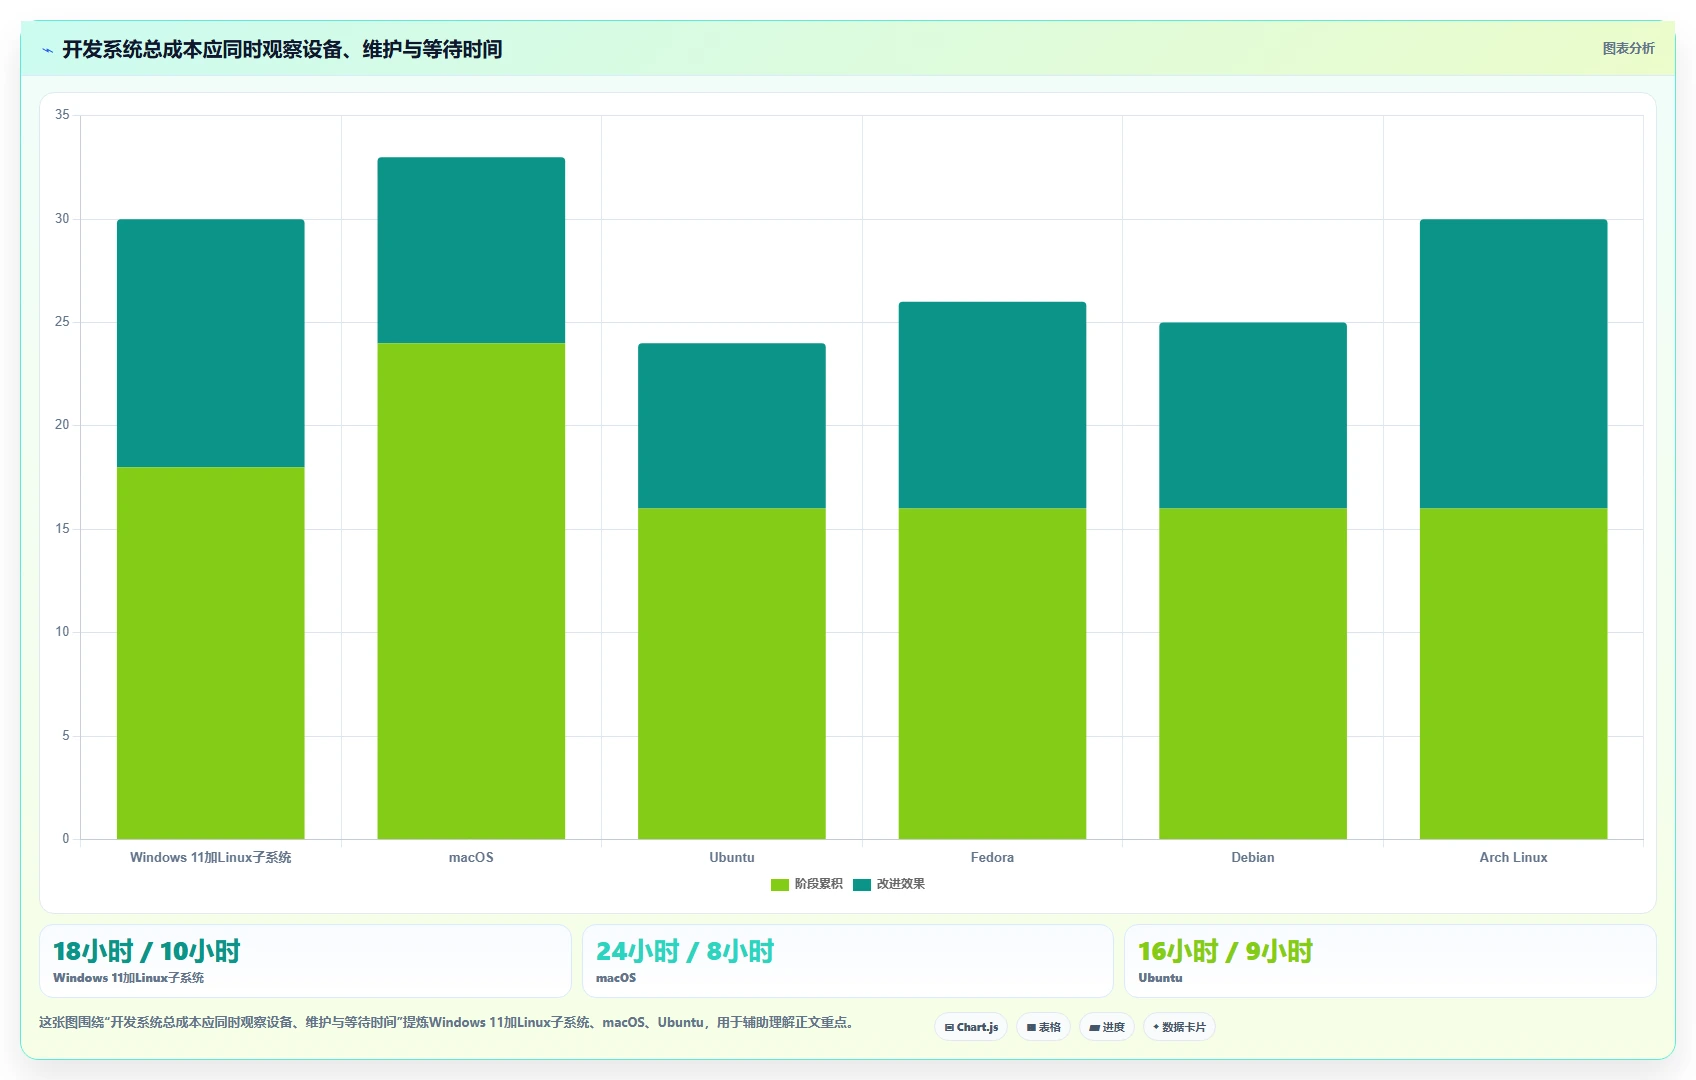Click the green 阶段累积 bar for Arch Linux
Viewport: 1696px width, 1080px height.
point(1514,673)
